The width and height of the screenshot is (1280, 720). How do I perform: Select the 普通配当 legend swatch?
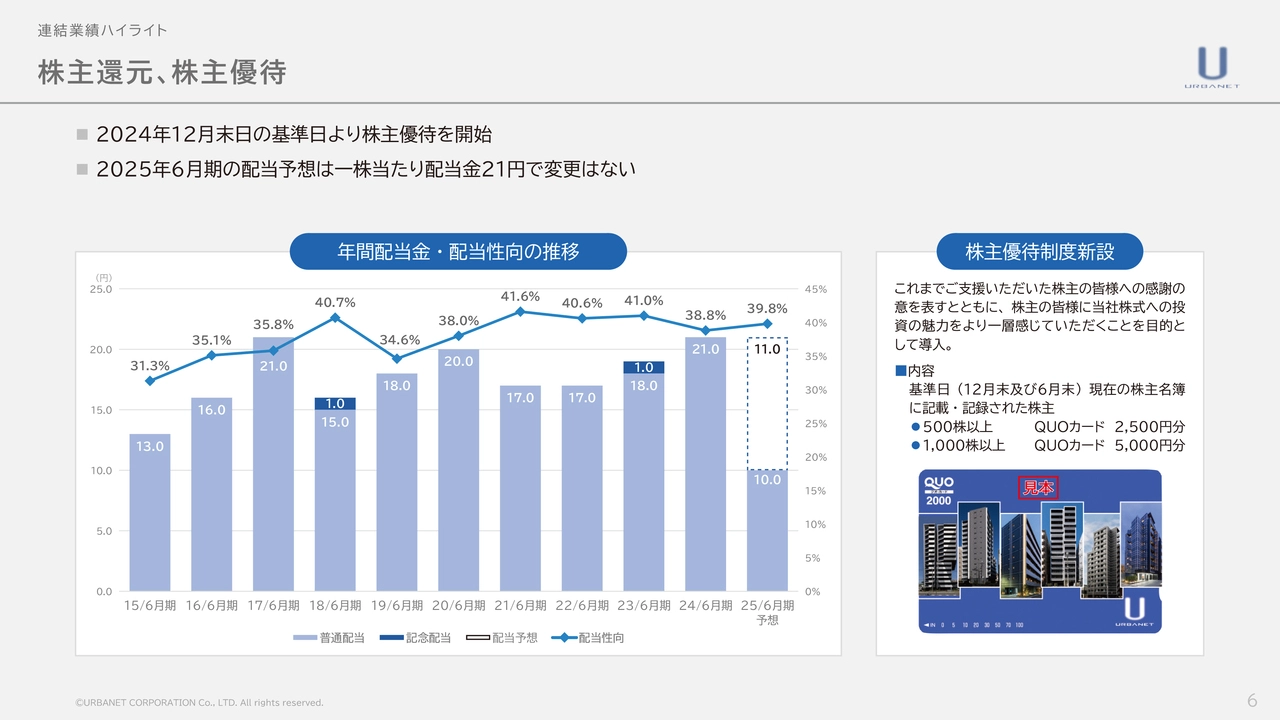pyautogui.click(x=304, y=637)
